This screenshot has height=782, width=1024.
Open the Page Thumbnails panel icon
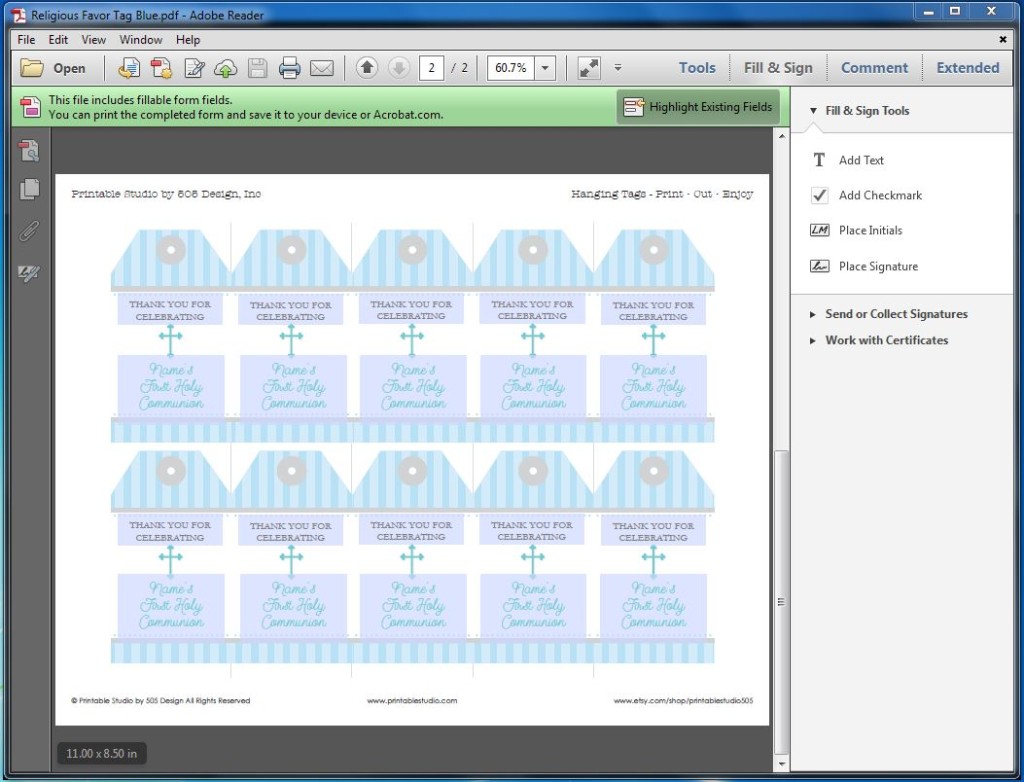point(29,189)
